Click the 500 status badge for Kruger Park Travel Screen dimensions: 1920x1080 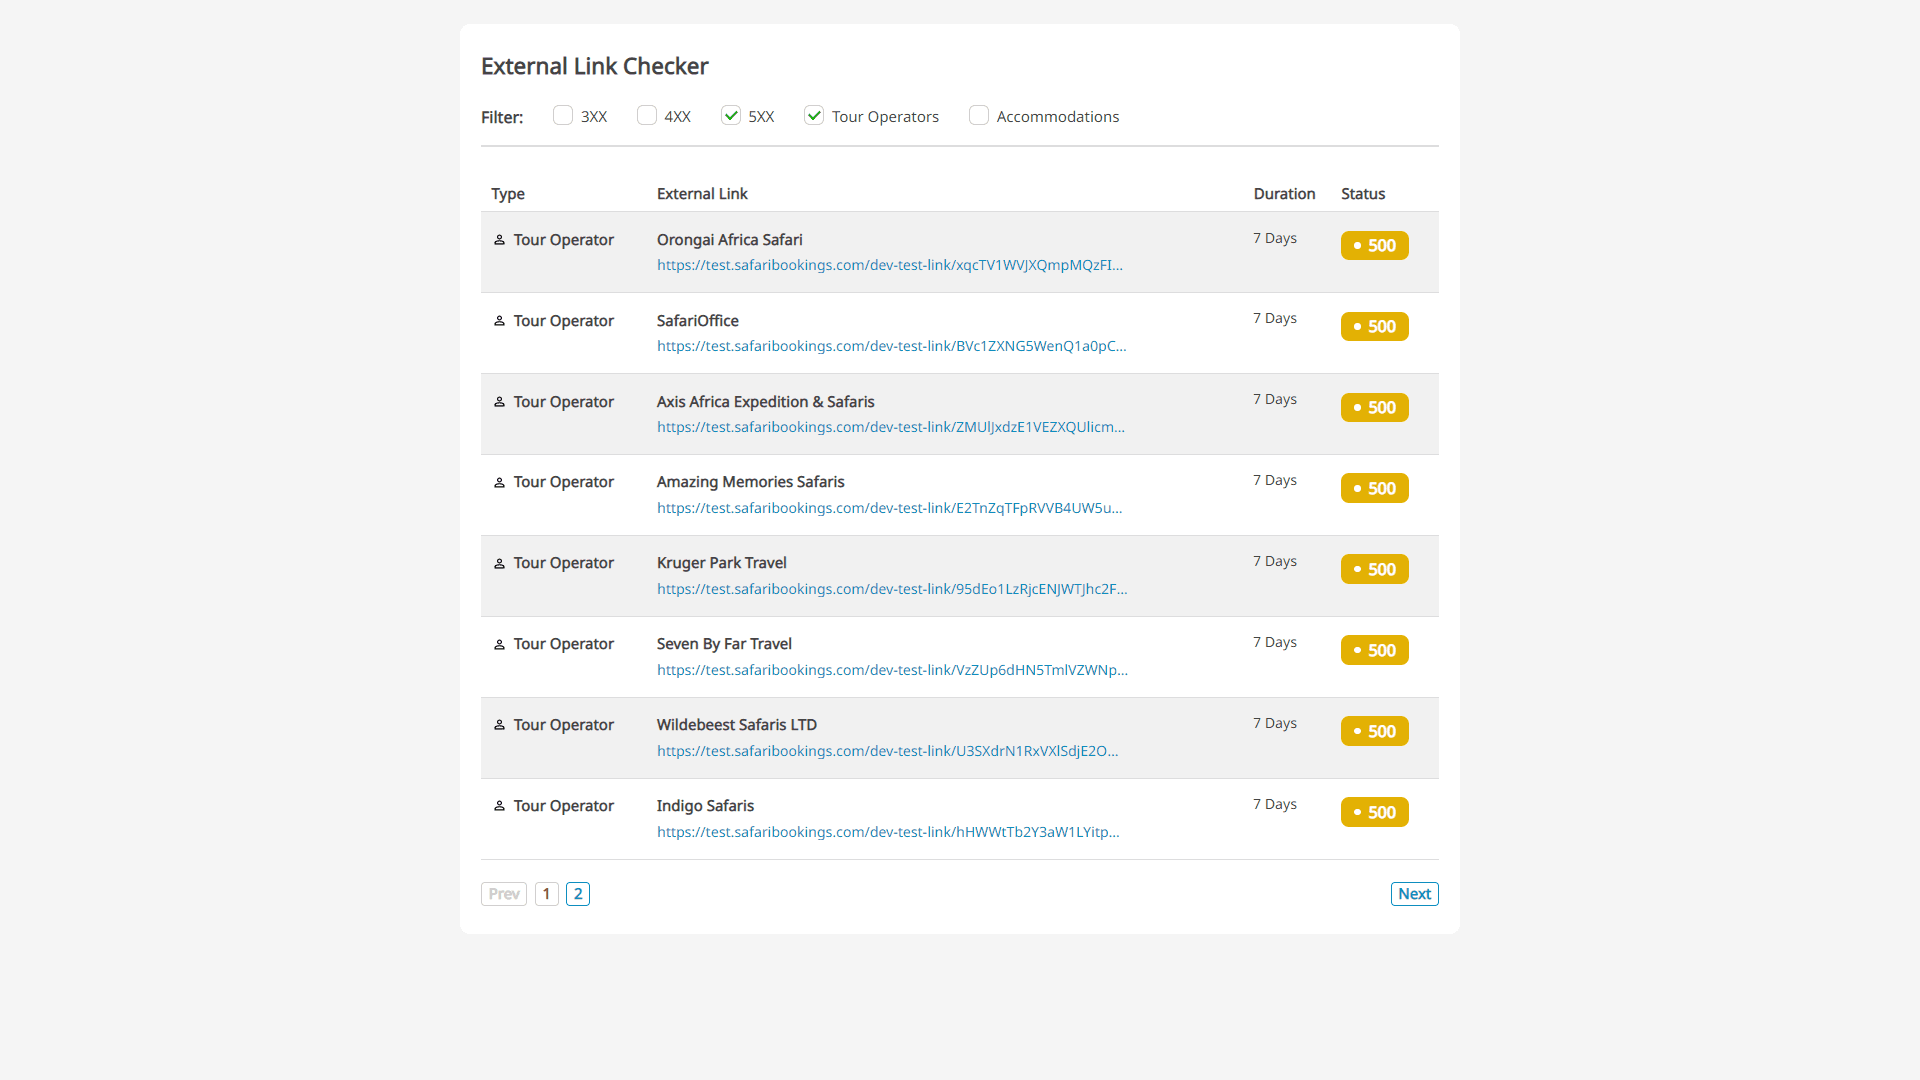pyautogui.click(x=1373, y=568)
